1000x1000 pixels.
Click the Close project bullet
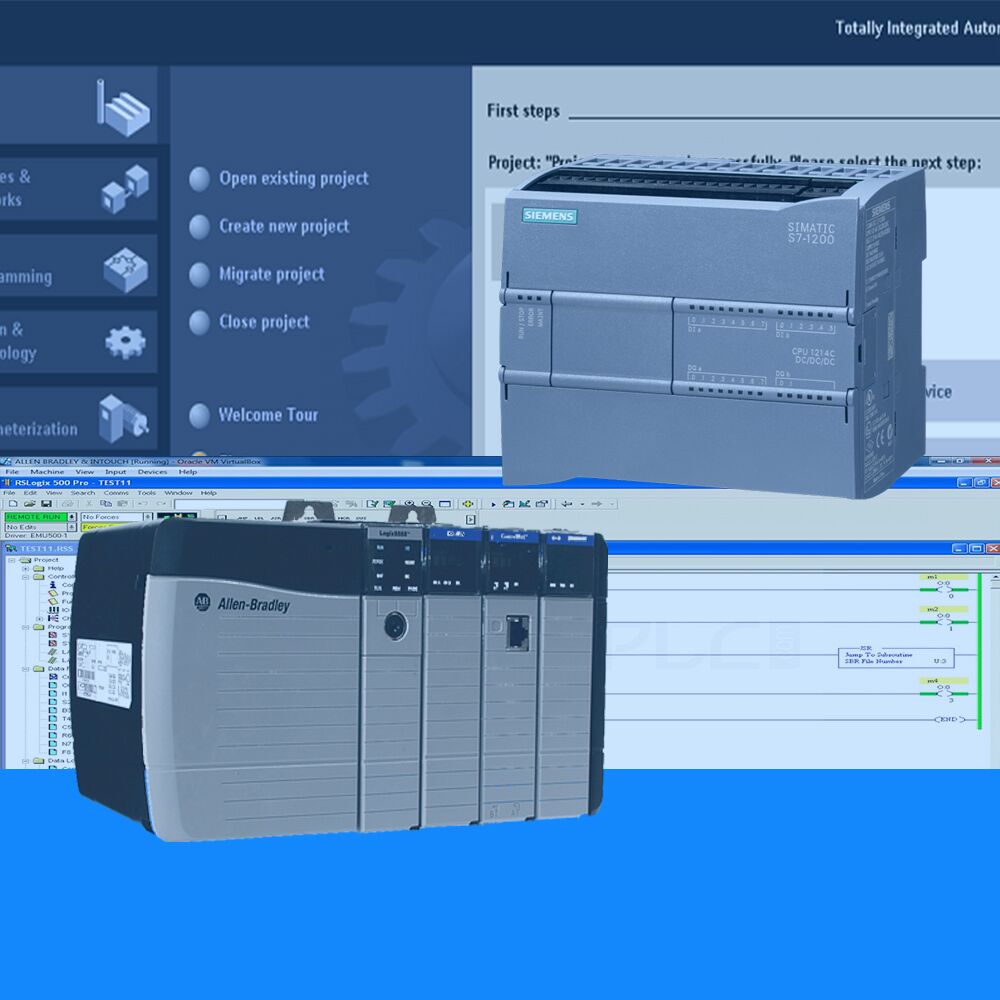pyautogui.click(x=200, y=323)
